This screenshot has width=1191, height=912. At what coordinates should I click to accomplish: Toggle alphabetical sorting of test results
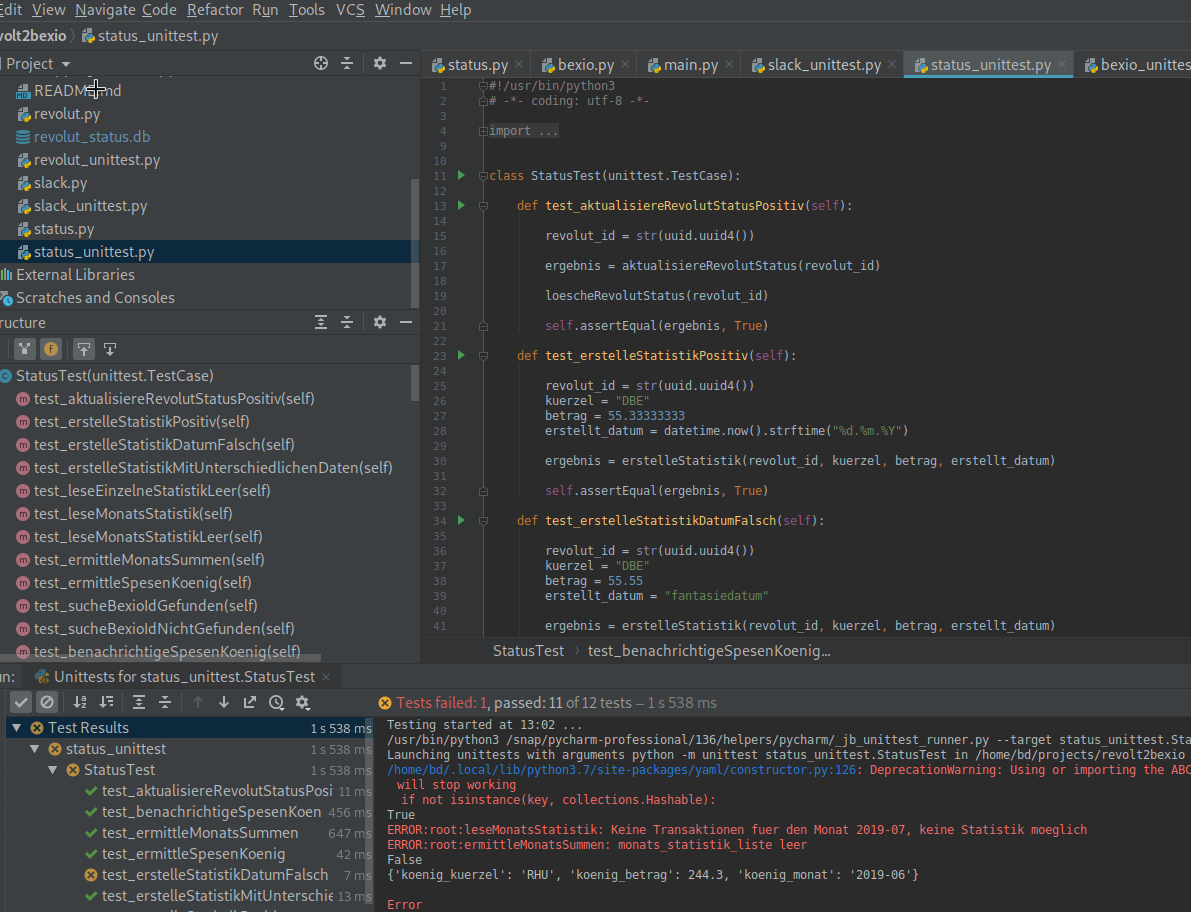80,702
